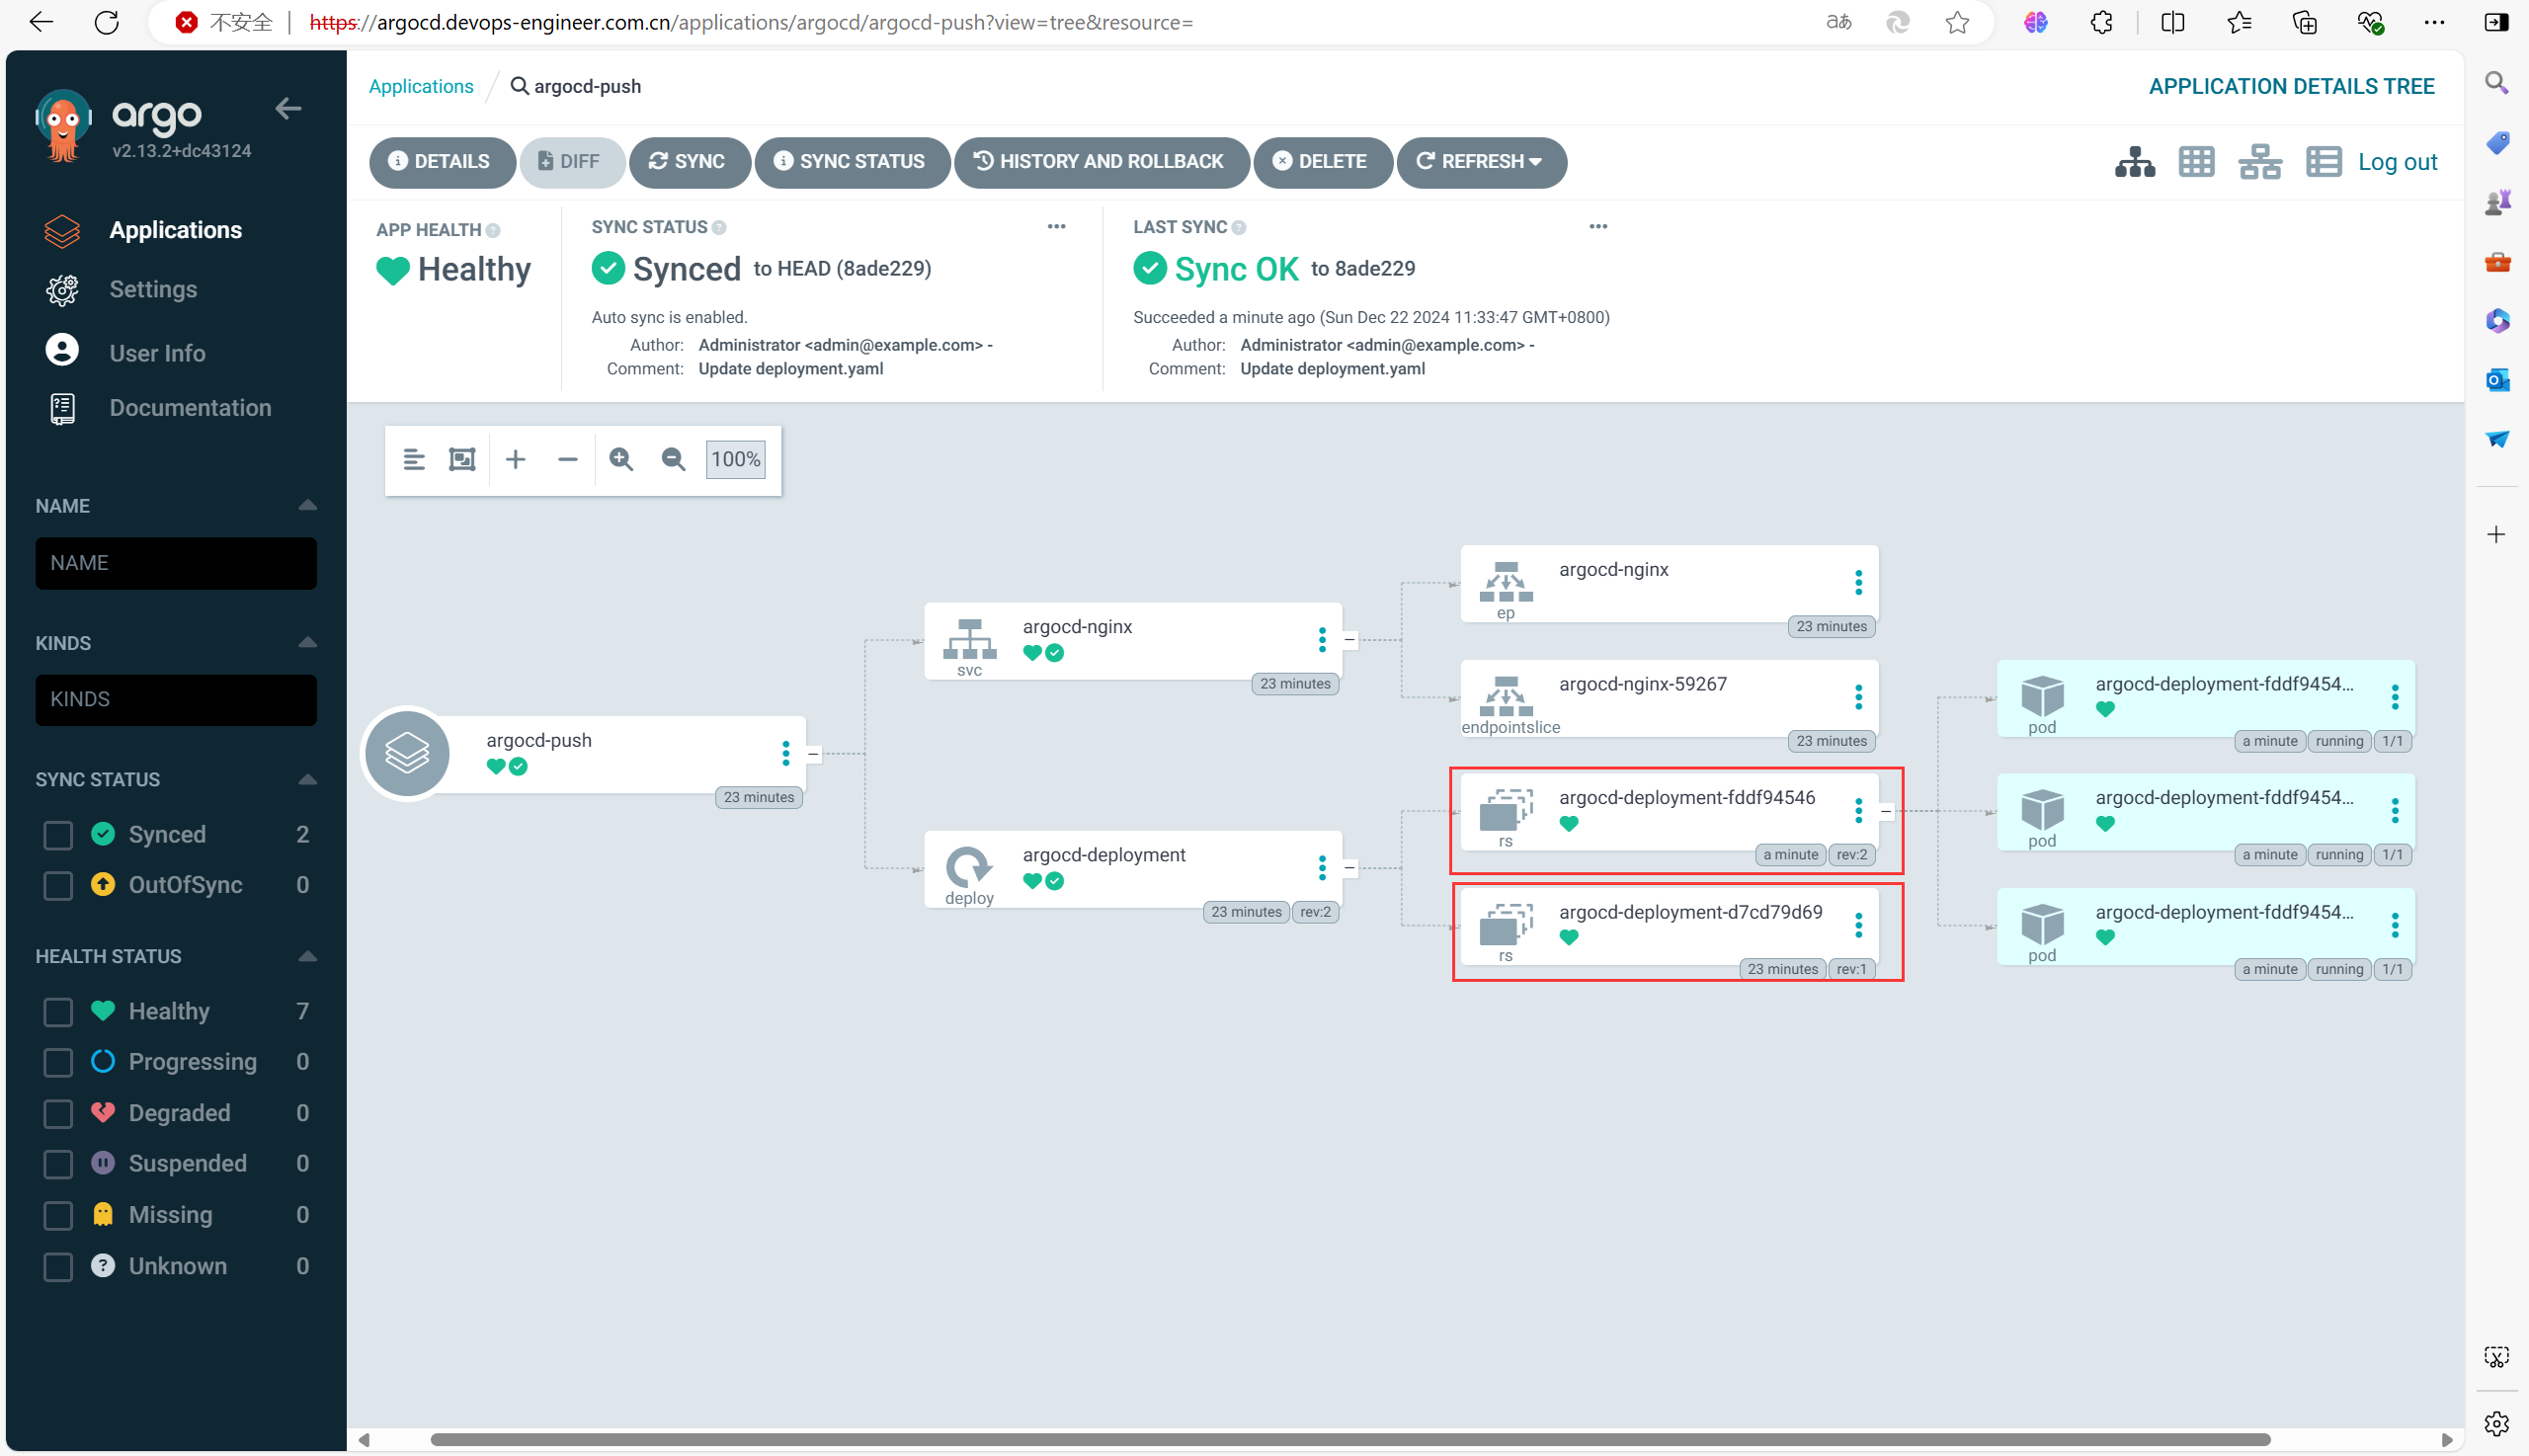Switch to the list view icon
The image size is (2529, 1456).
pyautogui.click(x=2322, y=162)
